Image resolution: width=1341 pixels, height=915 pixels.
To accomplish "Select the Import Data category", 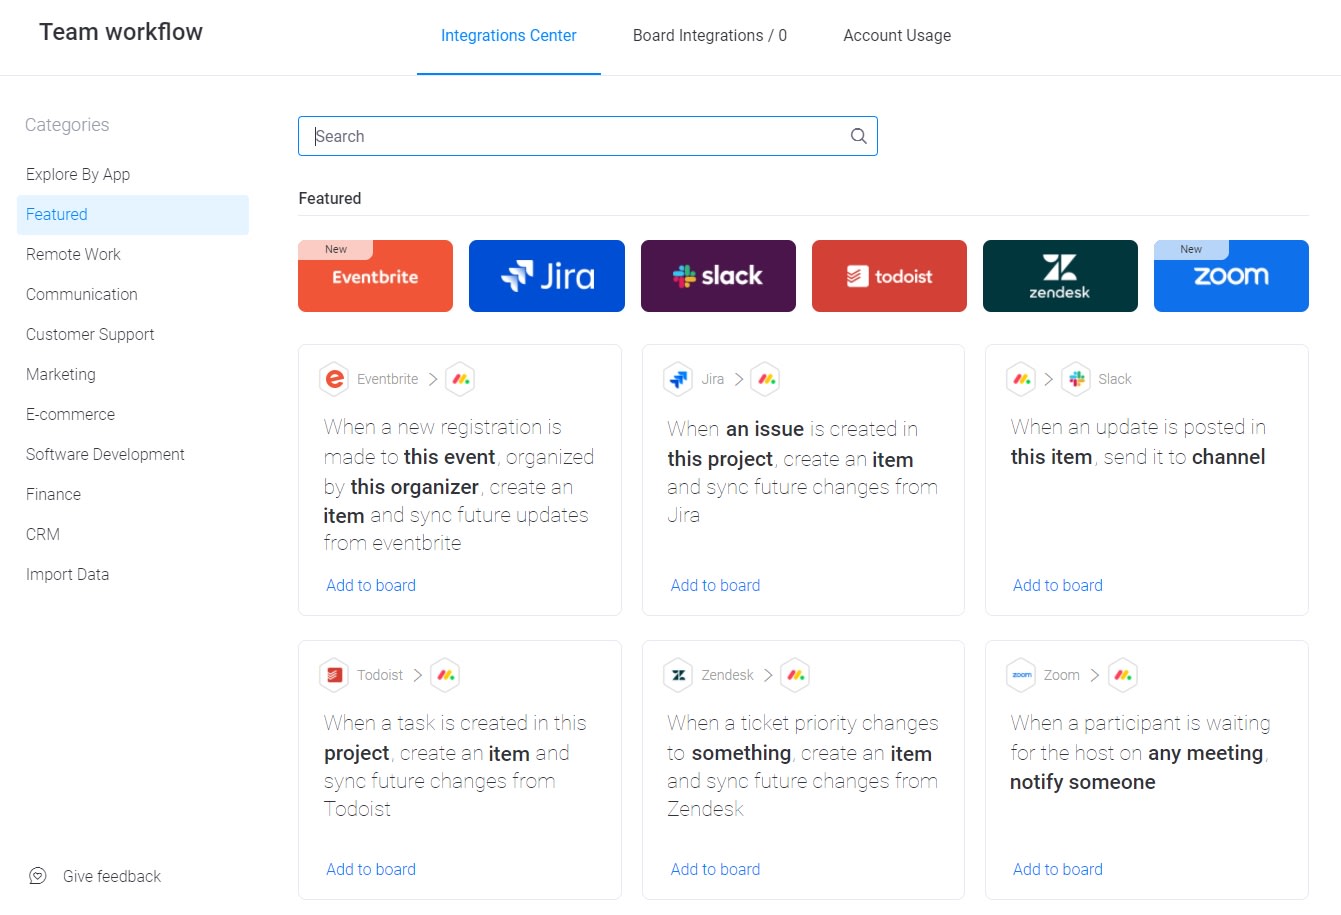I will [133, 574].
